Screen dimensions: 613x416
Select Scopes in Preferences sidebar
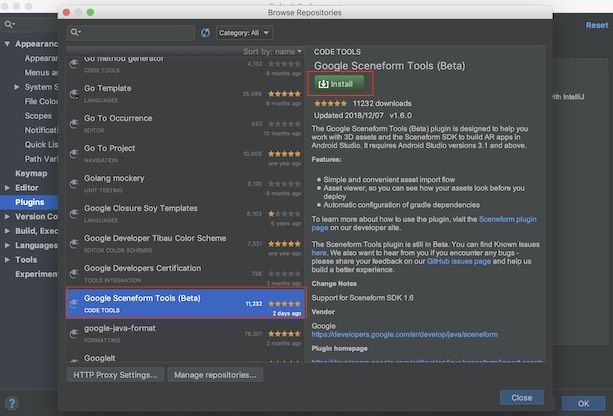(38, 116)
